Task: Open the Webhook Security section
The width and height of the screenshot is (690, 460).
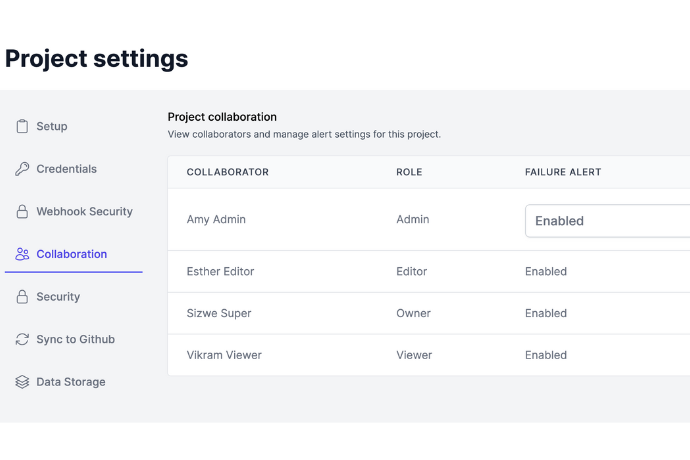Action: pyautogui.click(x=84, y=212)
